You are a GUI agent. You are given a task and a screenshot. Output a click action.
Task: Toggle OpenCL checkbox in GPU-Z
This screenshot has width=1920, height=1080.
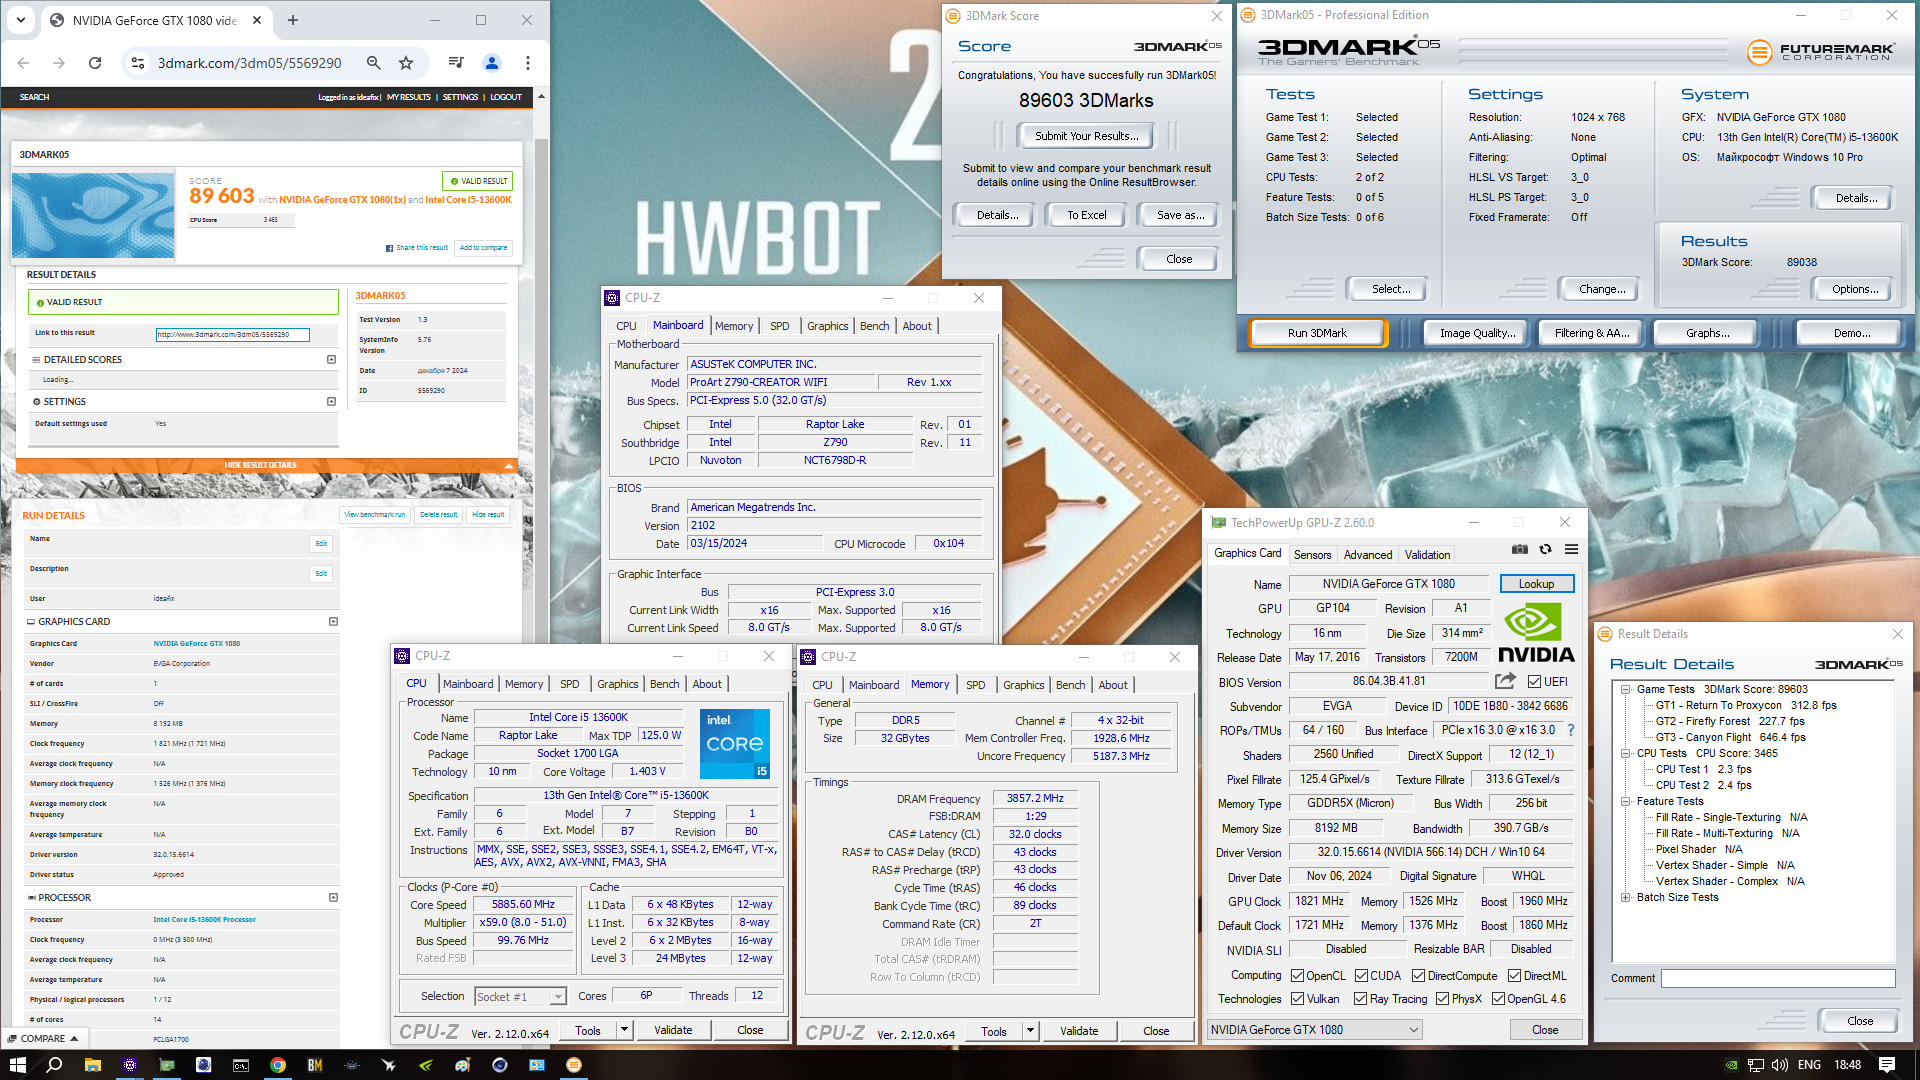[1297, 976]
